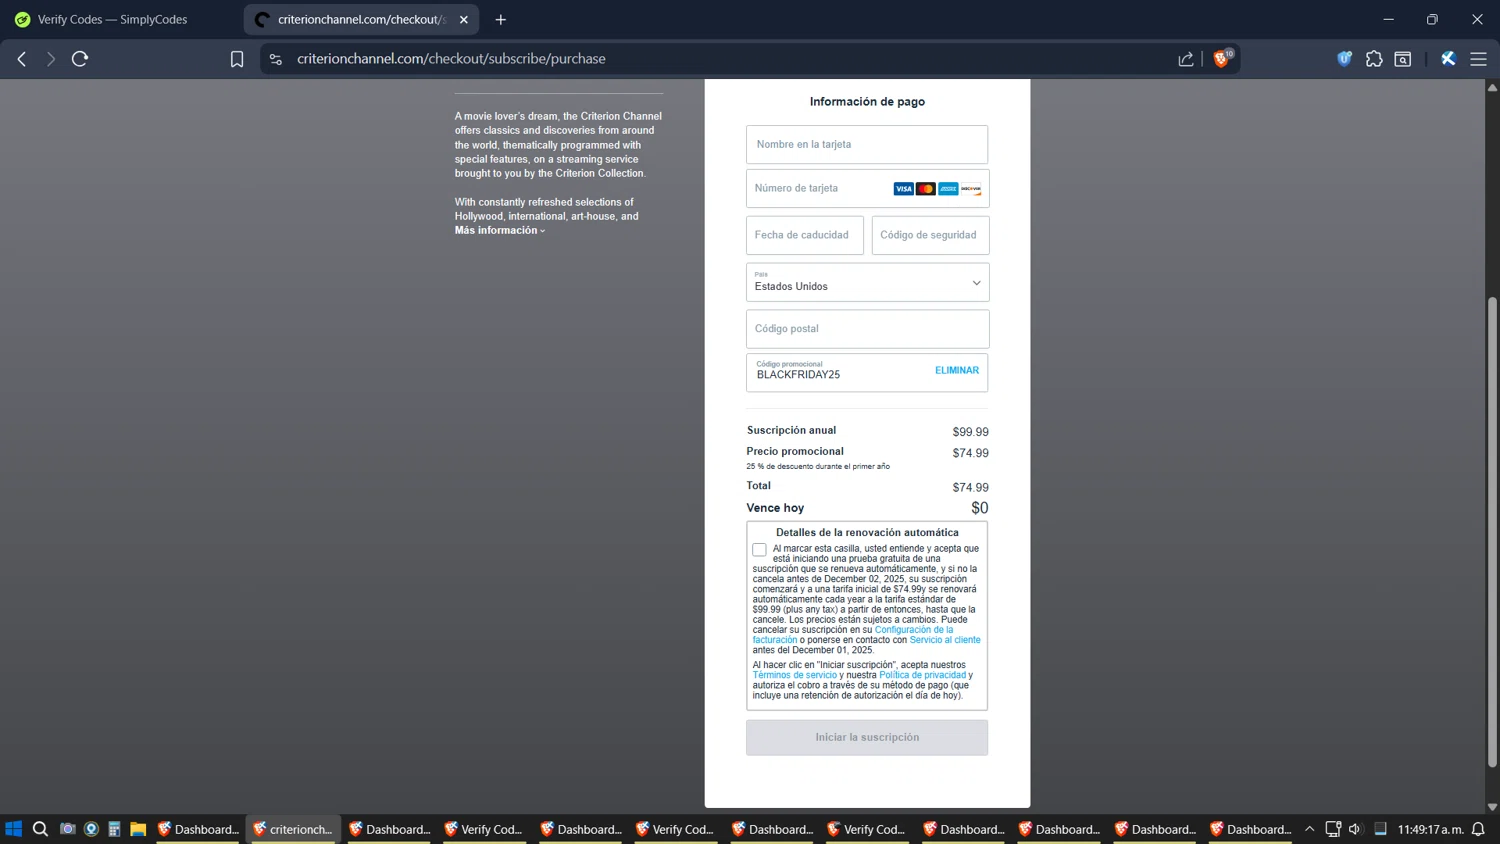
Task: Click the address bar URL
Action: [451, 59]
